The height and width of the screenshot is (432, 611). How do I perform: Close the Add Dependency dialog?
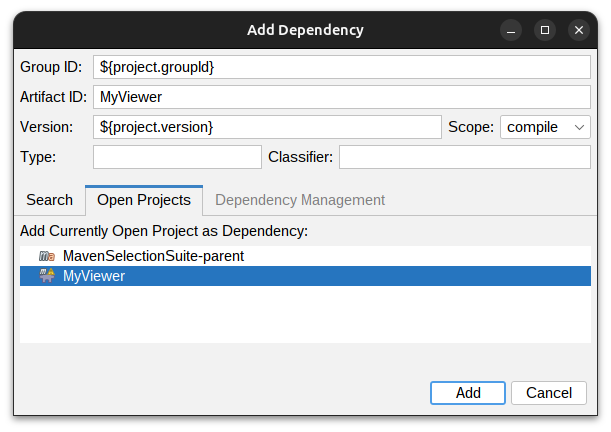(x=579, y=30)
